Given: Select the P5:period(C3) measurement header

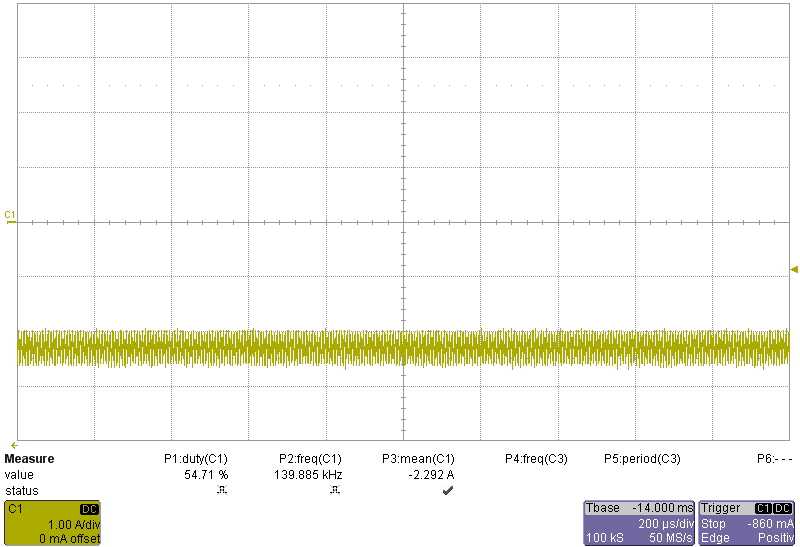Looking at the screenshot, I should pos(642,459).
